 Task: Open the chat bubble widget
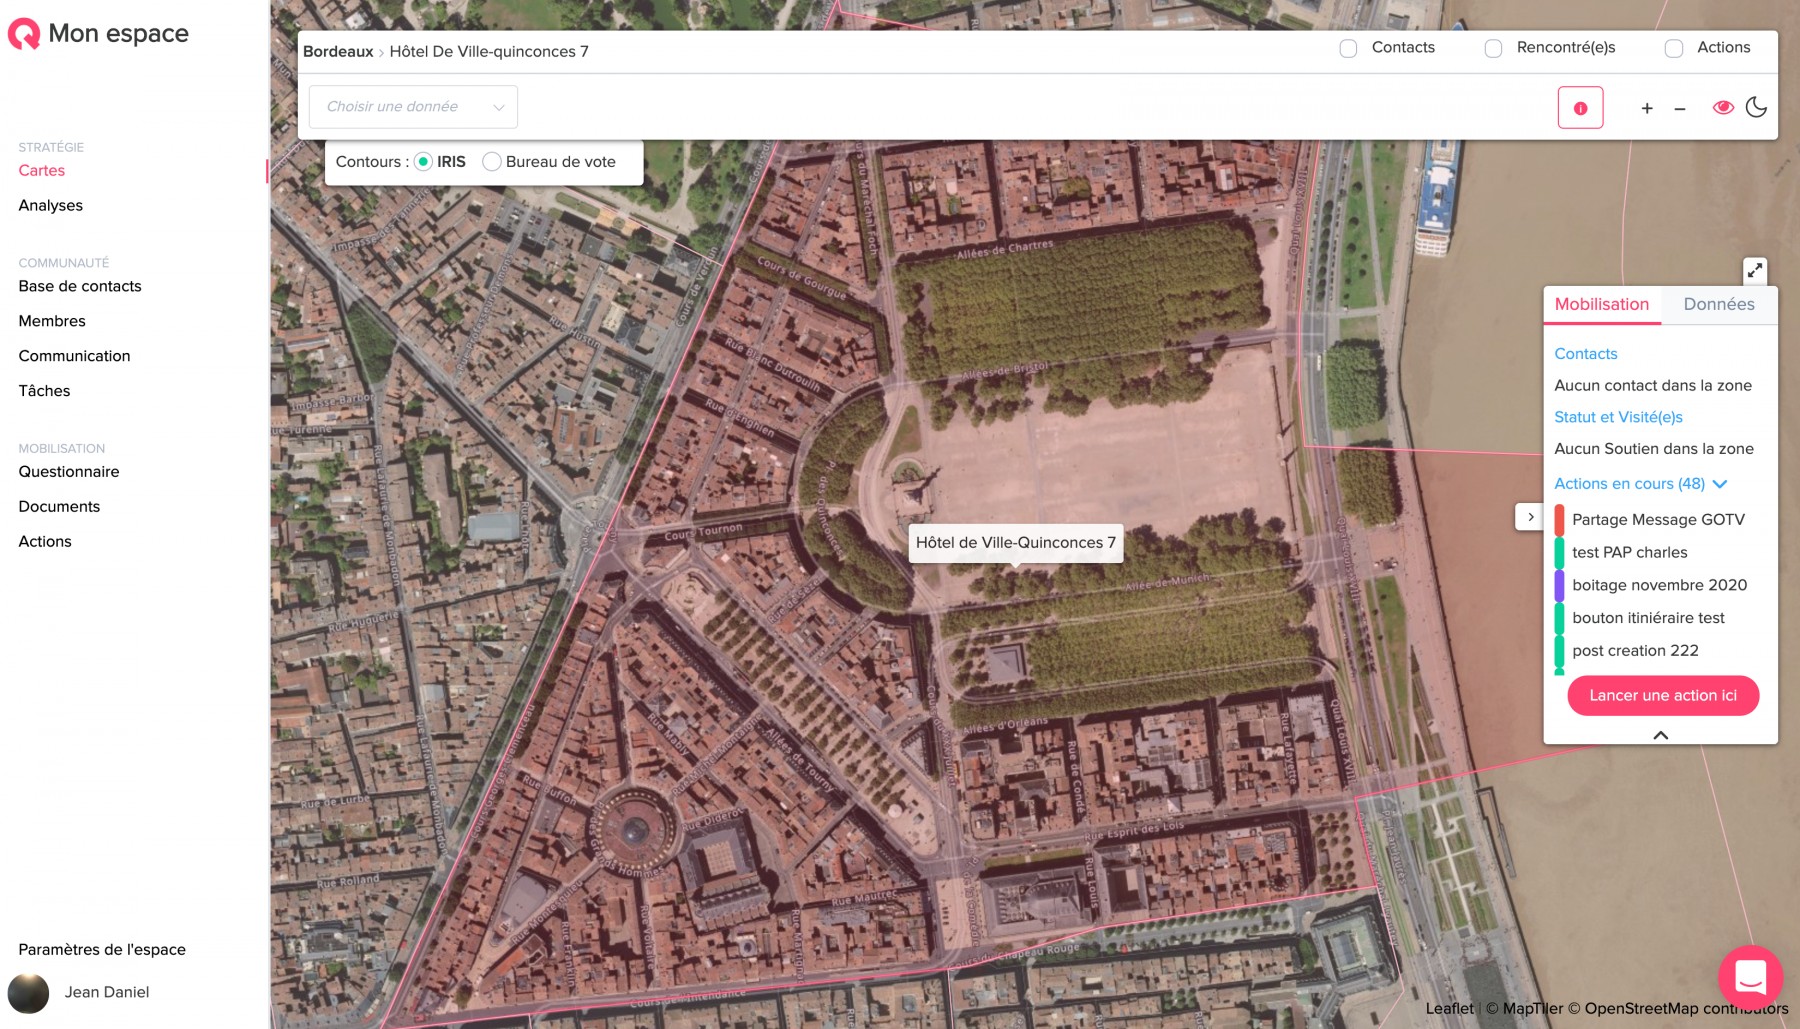pos(1750,977)
